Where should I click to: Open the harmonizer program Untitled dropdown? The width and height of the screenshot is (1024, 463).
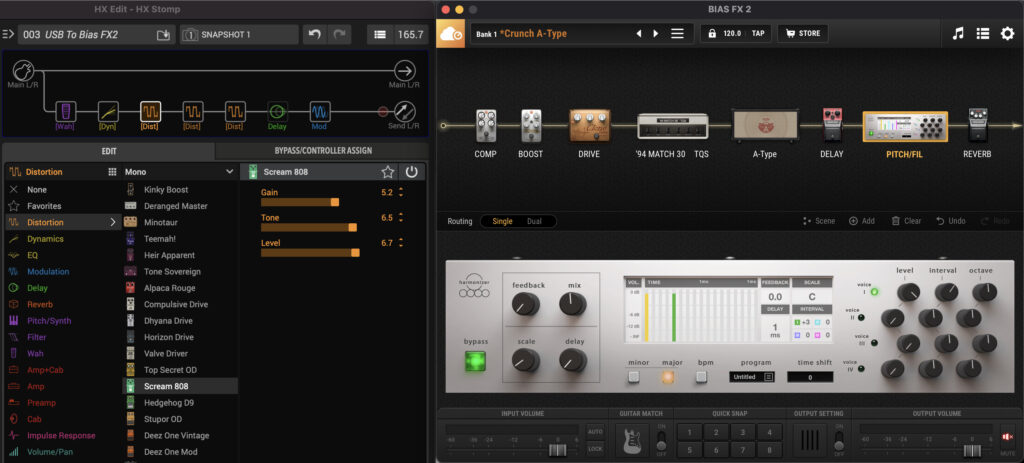[752, 377]
